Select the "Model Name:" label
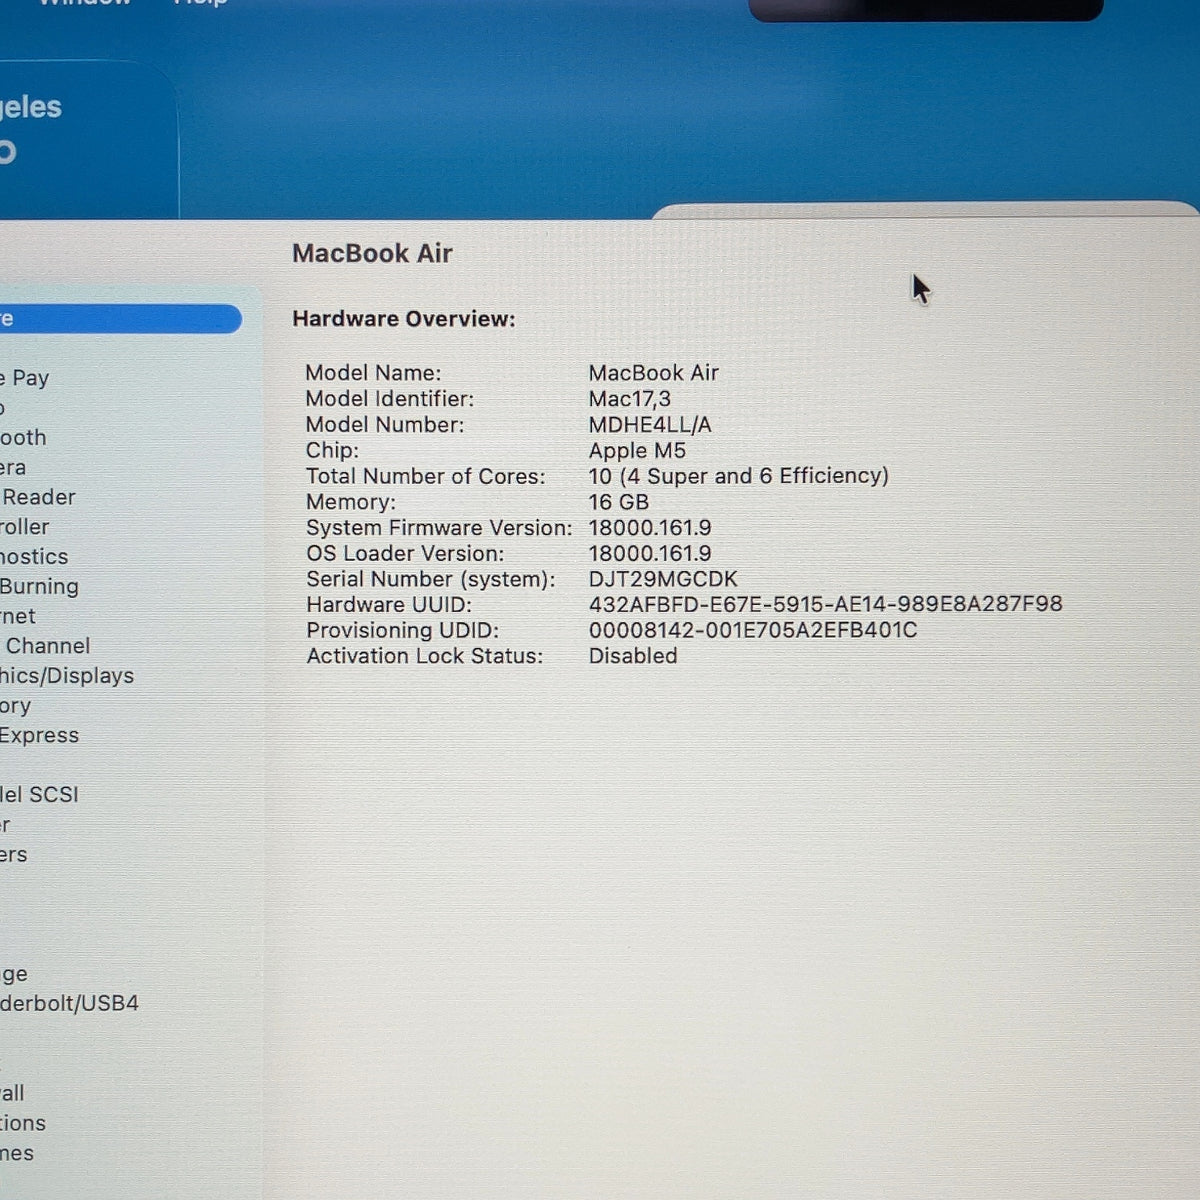1200x1200 pixels. (x=373, y=373)
